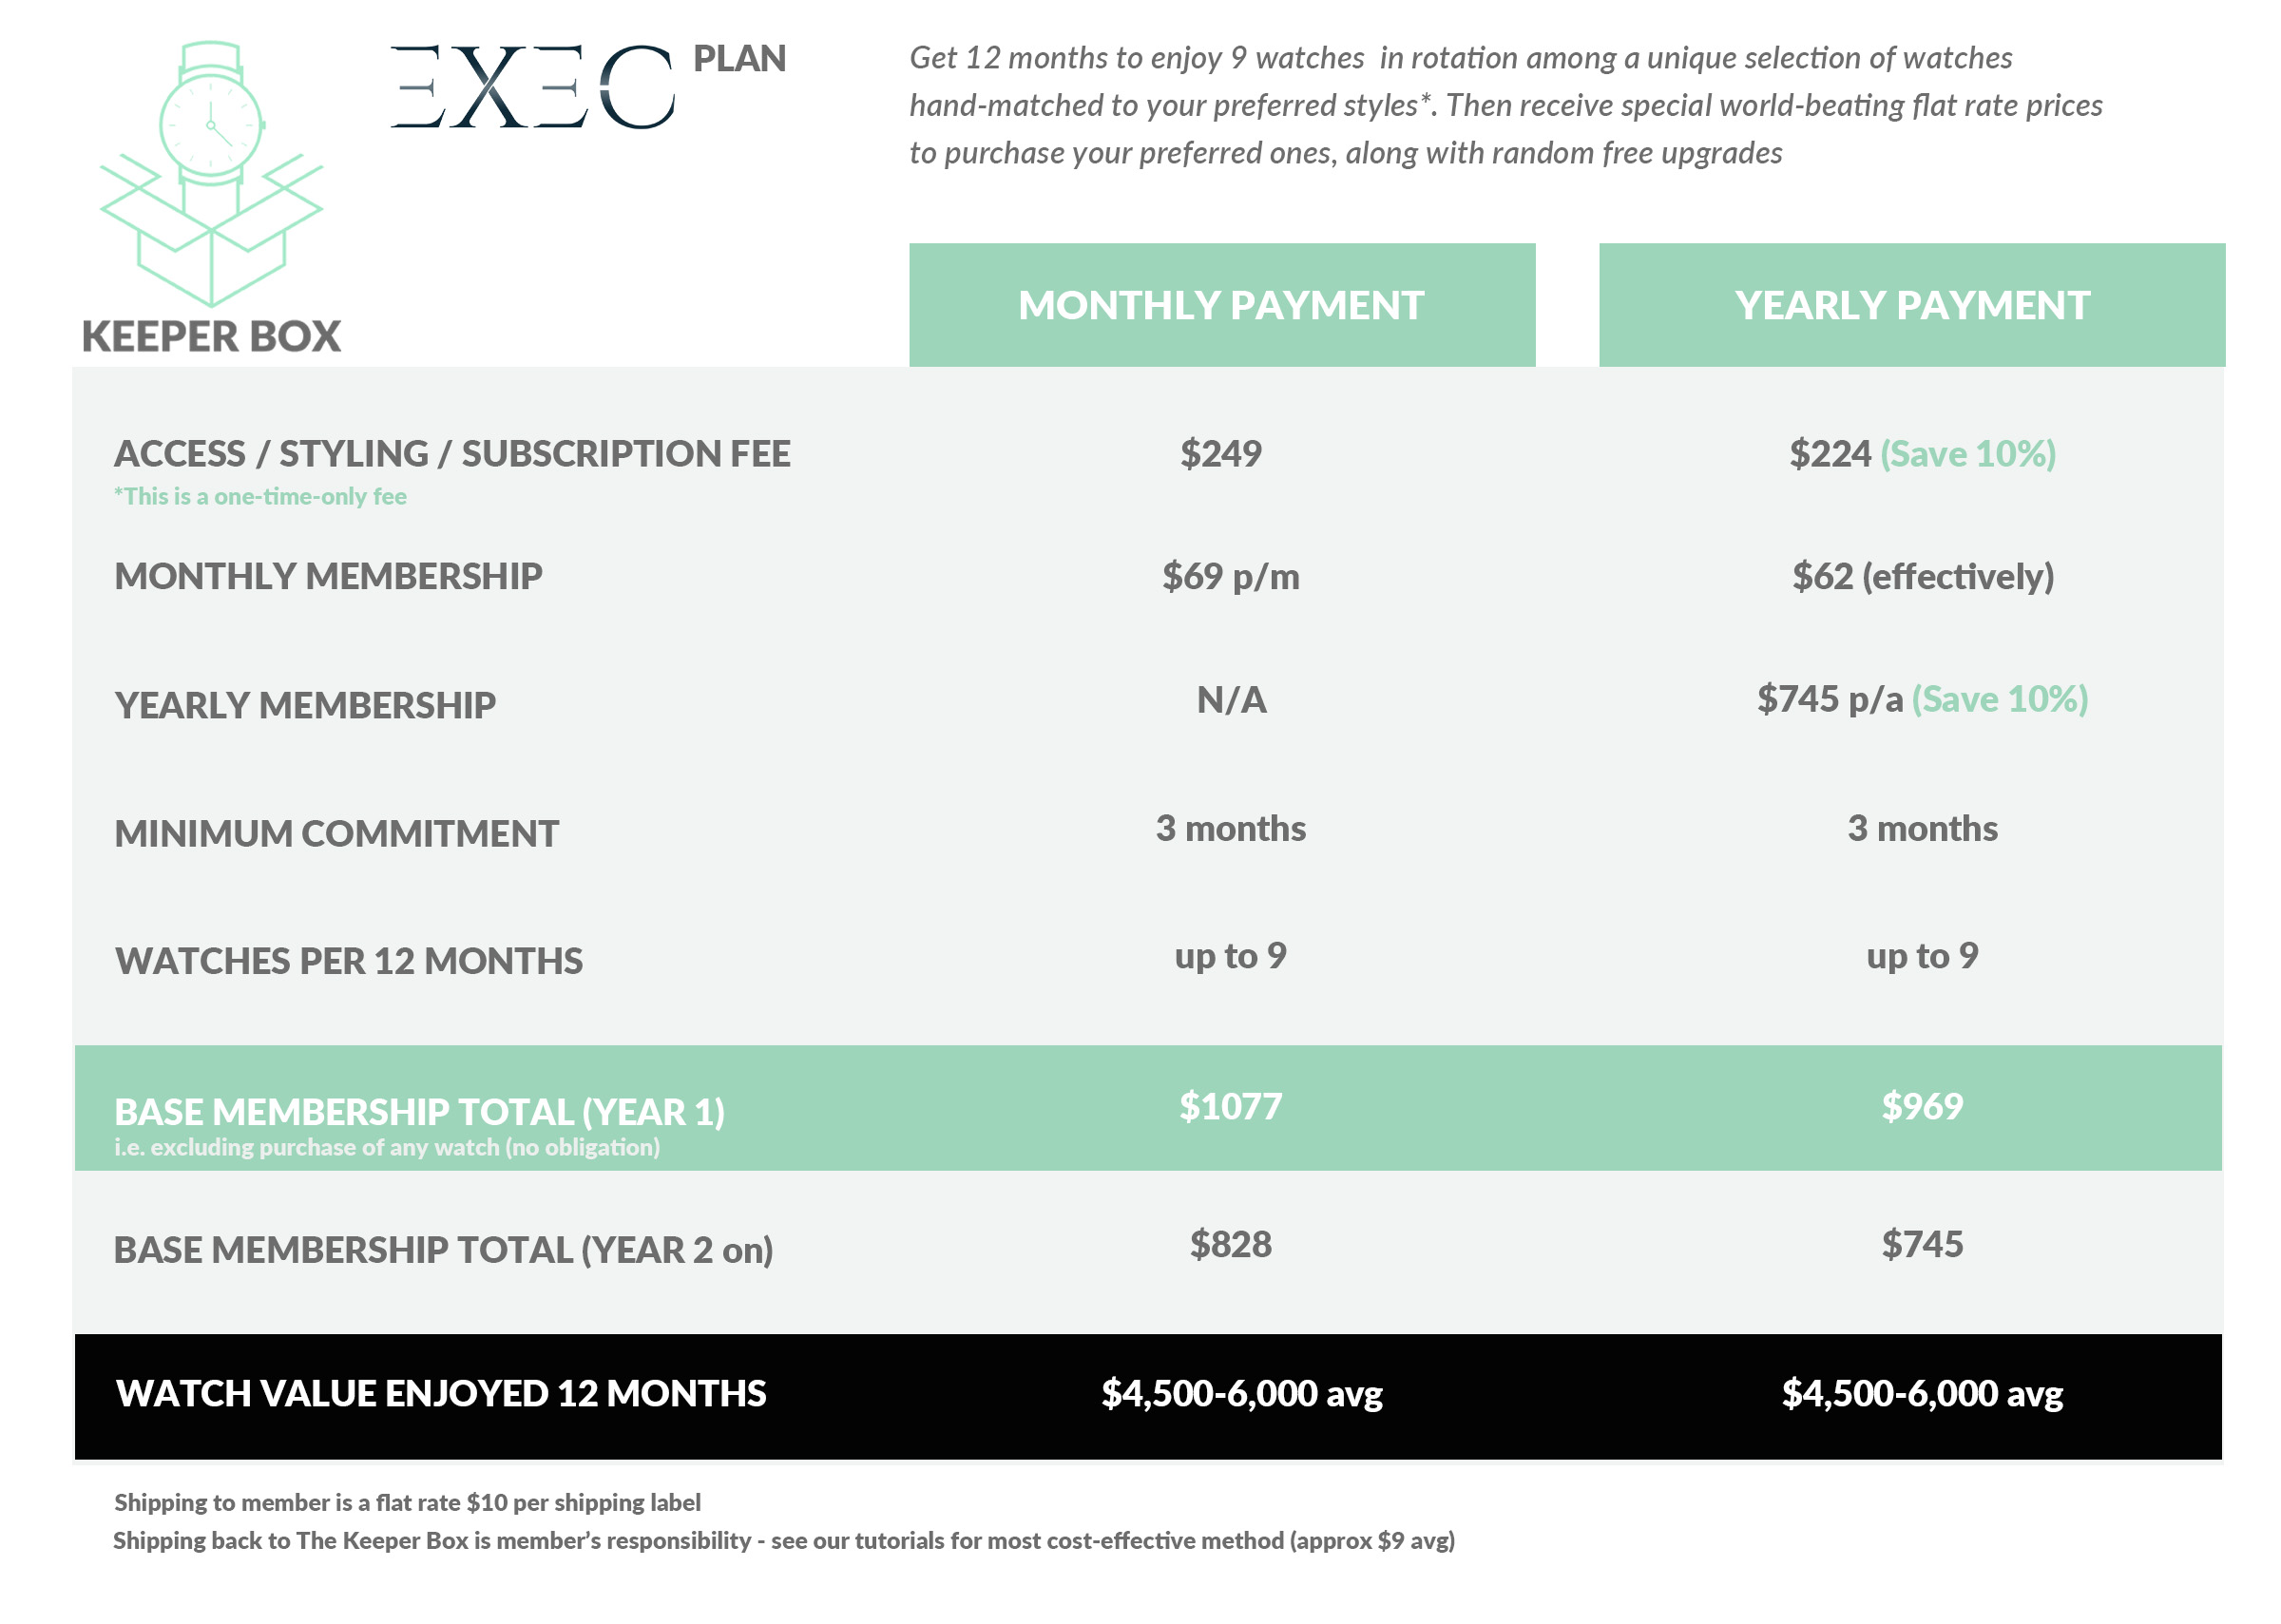
Task: Click the $969 yearly Year 1 total
Action: tap(1921, 1106)
